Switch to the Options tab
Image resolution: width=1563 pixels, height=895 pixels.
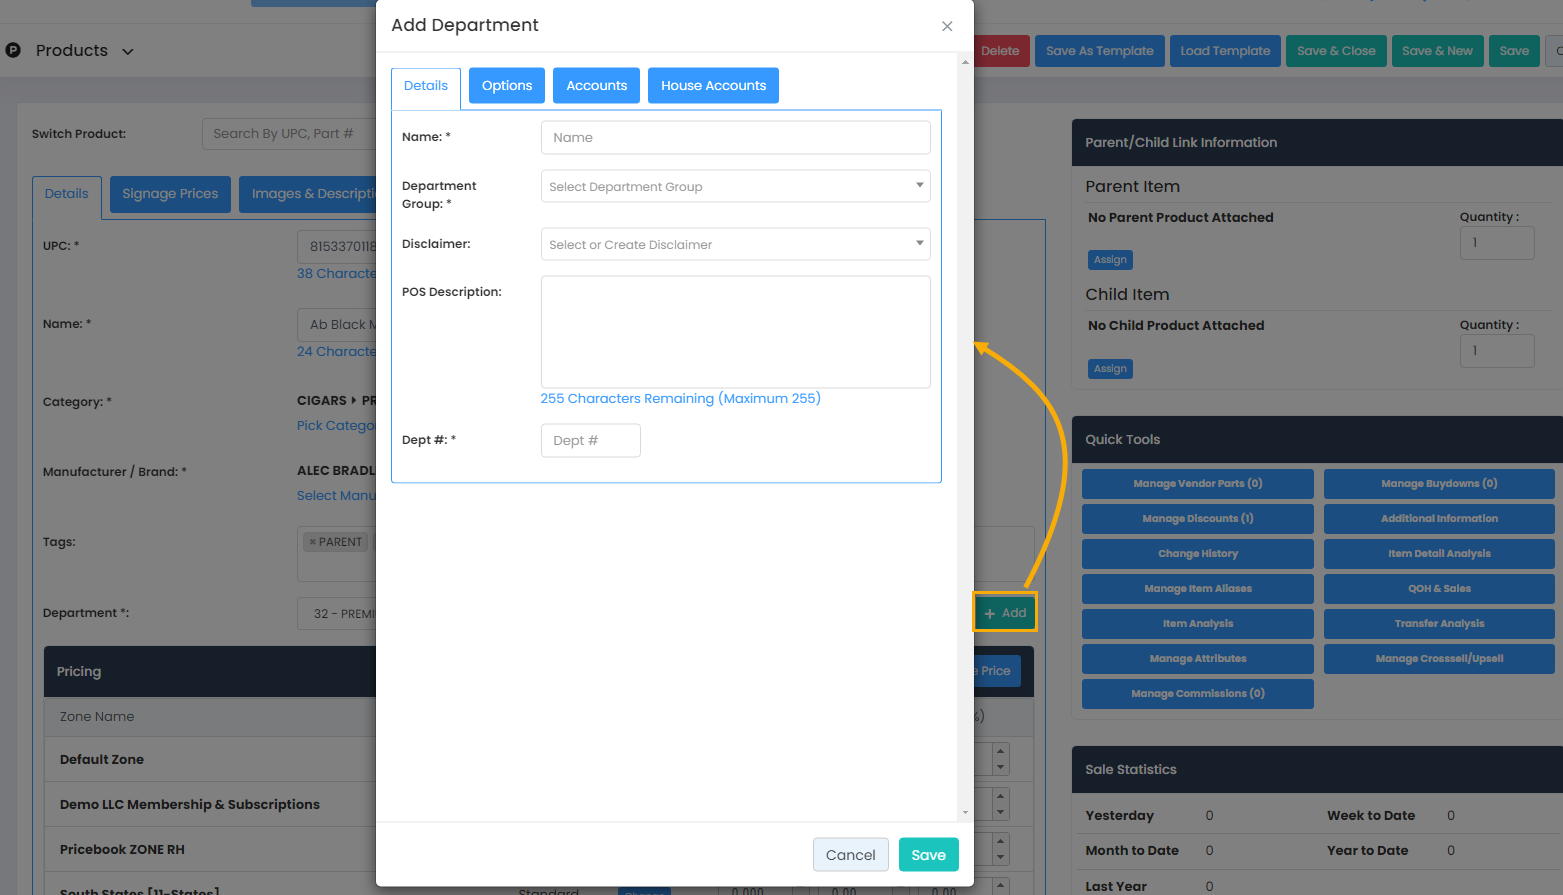coord(507,86)
